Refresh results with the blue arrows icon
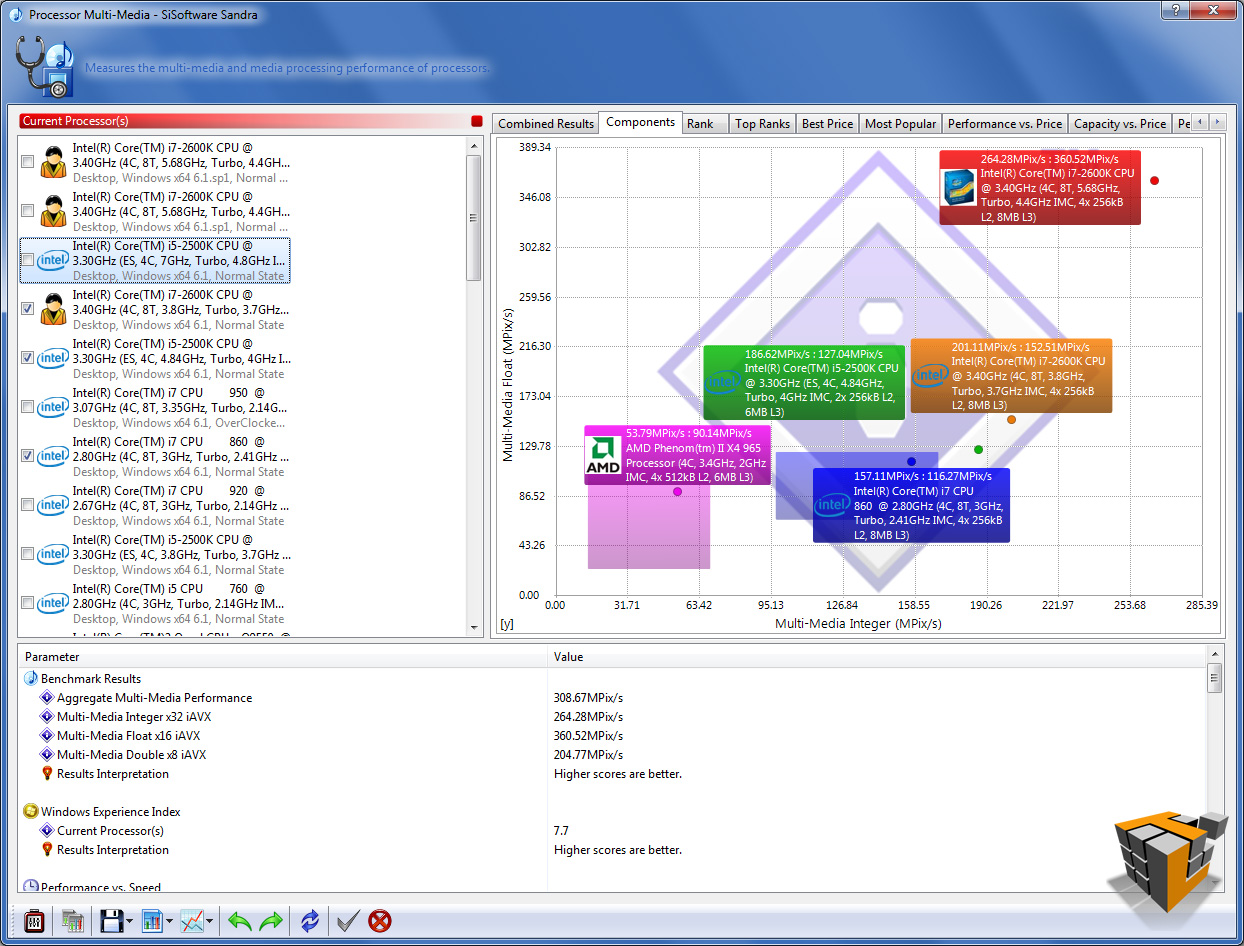The width and height of the screenshot is (1244, 946). click(310, 921)
